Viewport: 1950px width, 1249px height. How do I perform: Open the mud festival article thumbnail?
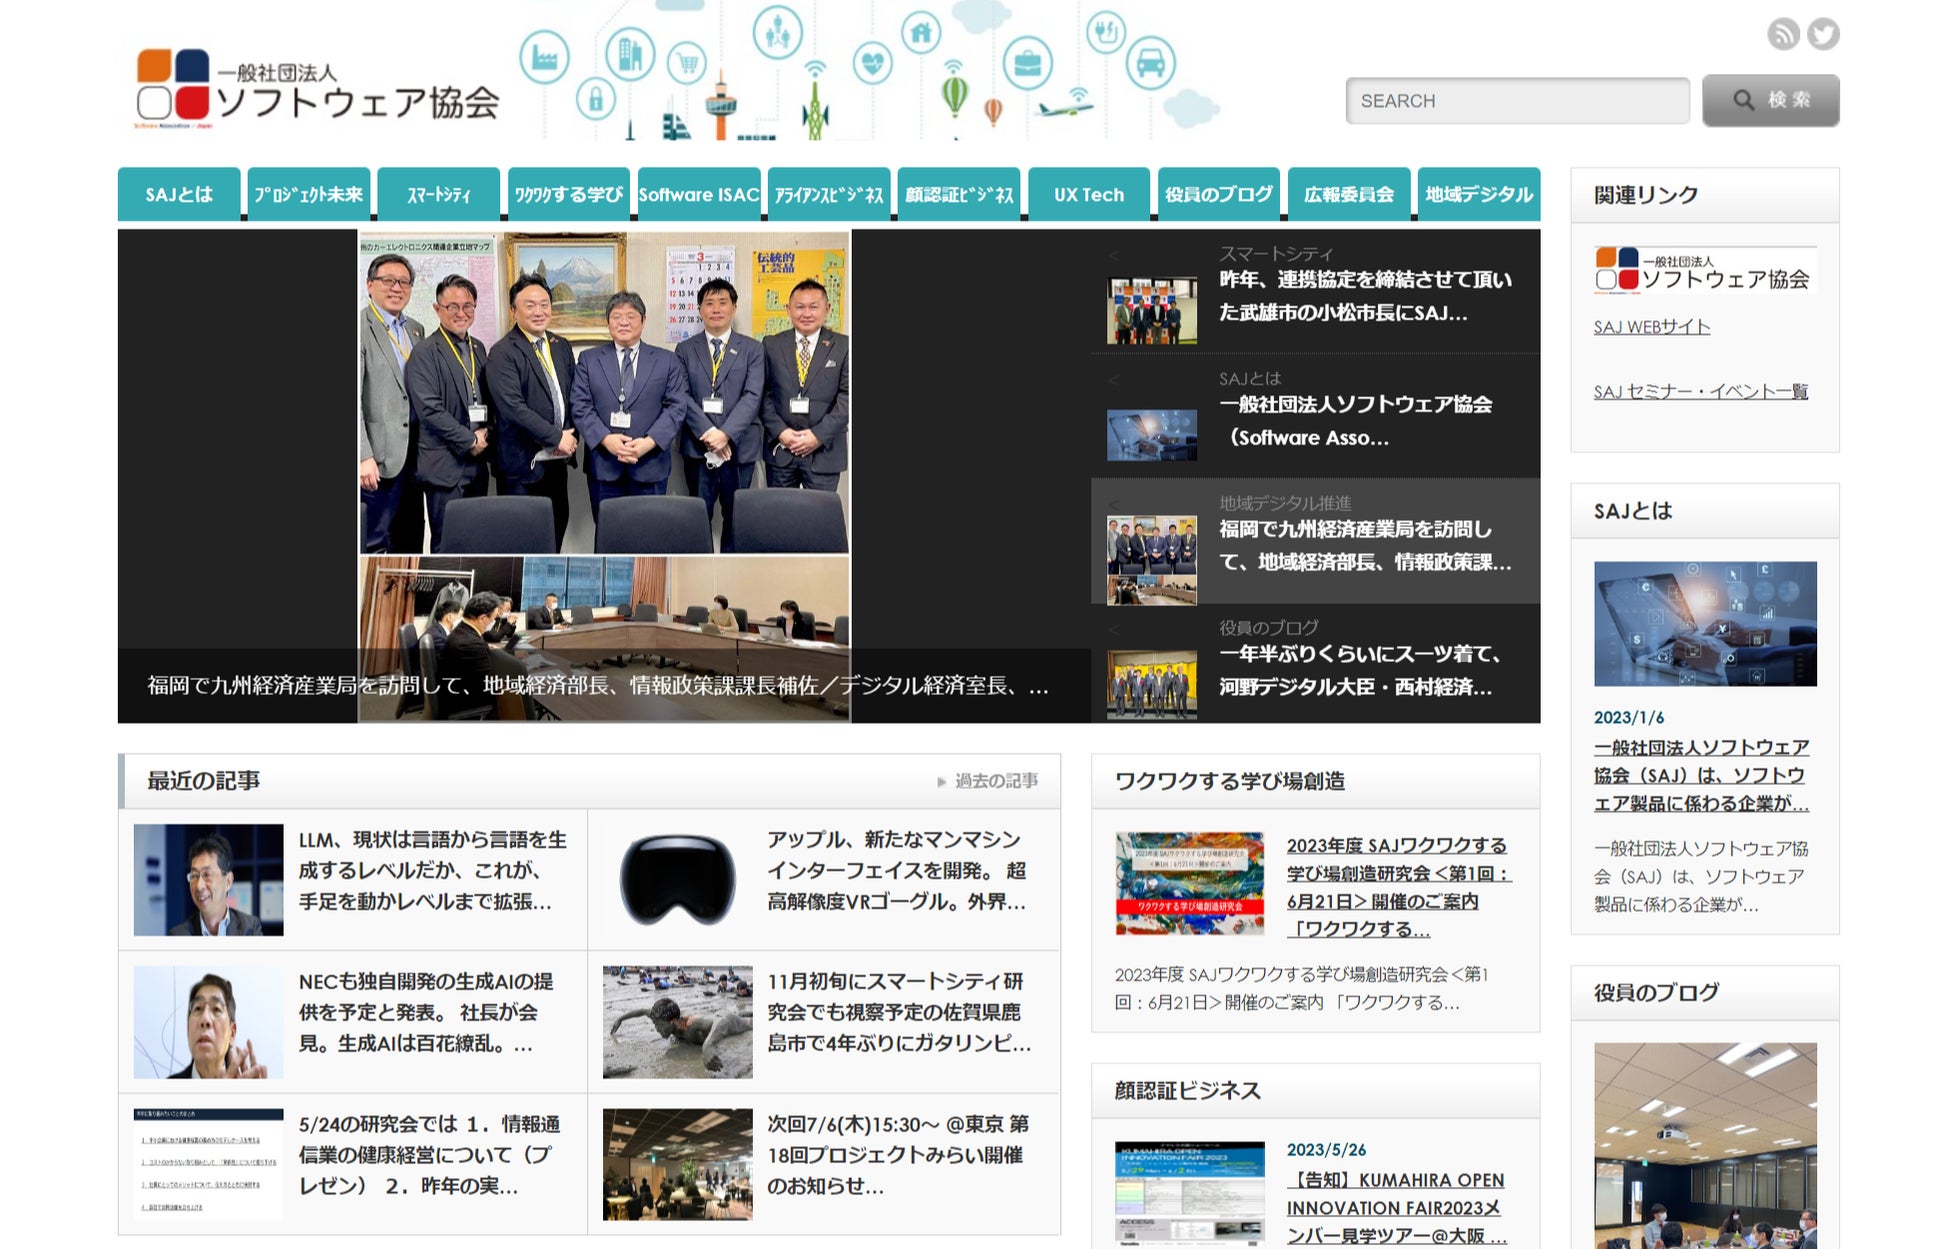click(677, 1021)
